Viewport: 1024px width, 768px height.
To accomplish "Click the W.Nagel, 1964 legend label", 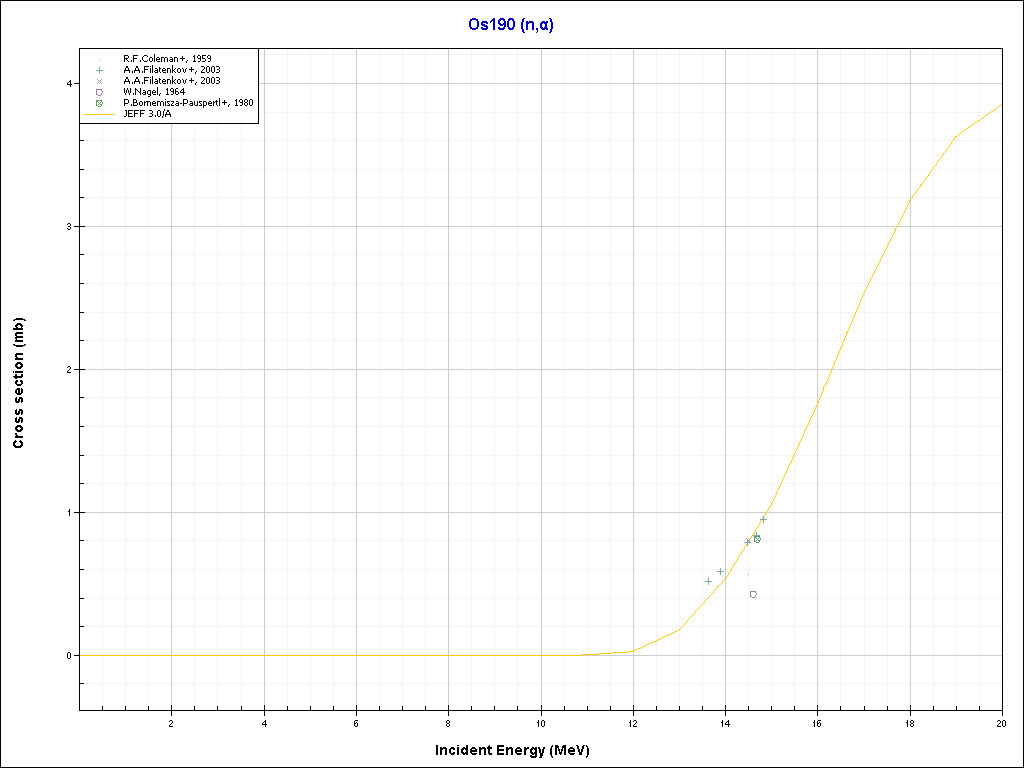I will [x=154, y=92].
